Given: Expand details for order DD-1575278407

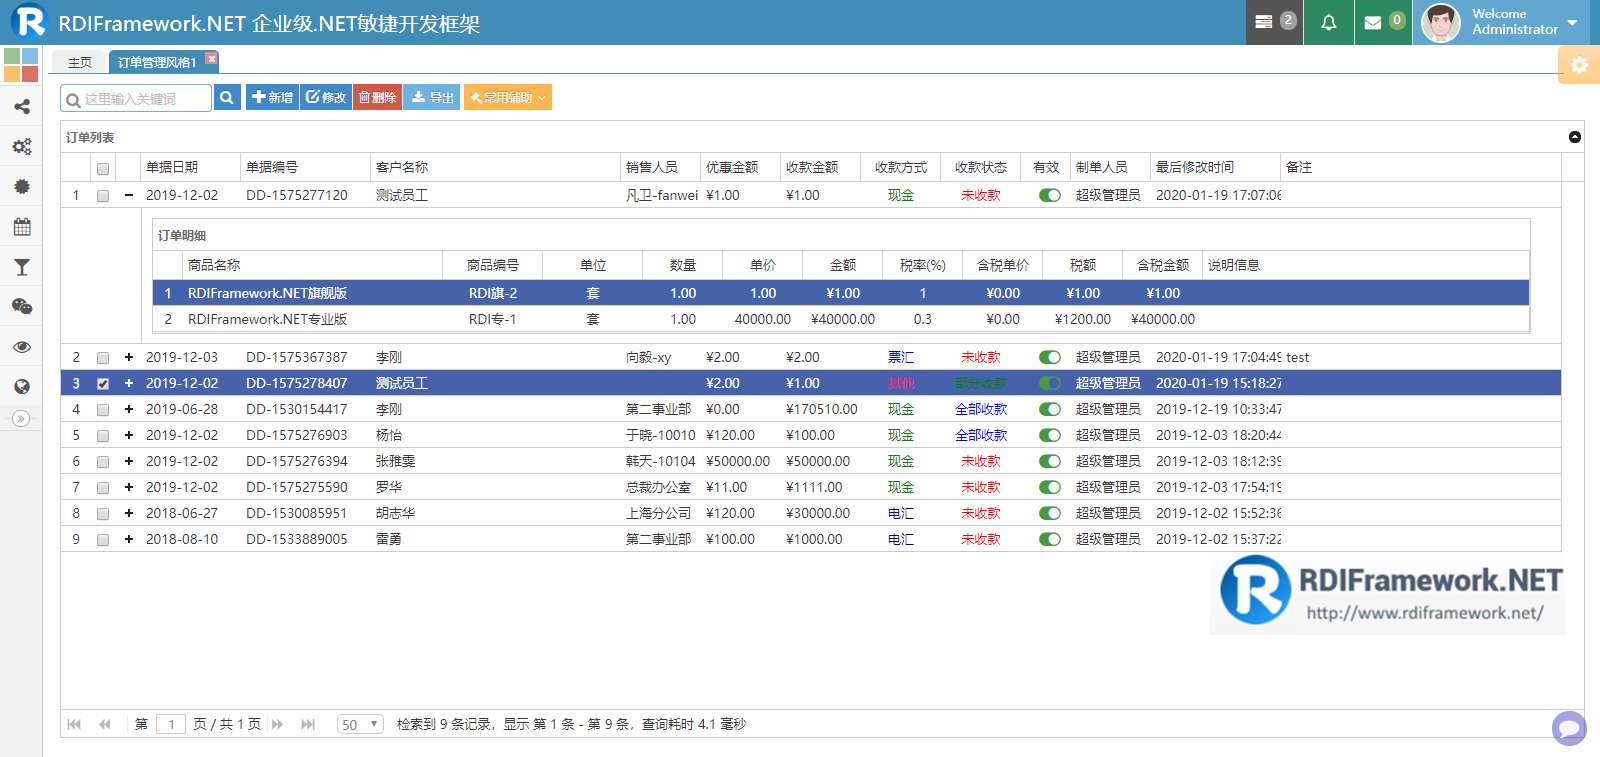Looking at the screenshot, I should click(129, 383).
